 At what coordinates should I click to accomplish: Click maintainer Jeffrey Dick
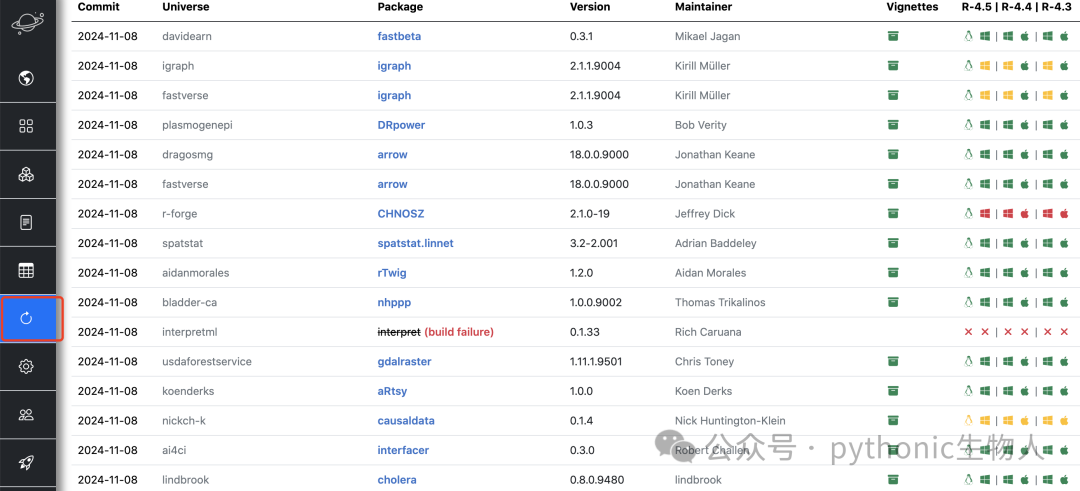pyautogui.click(x=705, y=213)
